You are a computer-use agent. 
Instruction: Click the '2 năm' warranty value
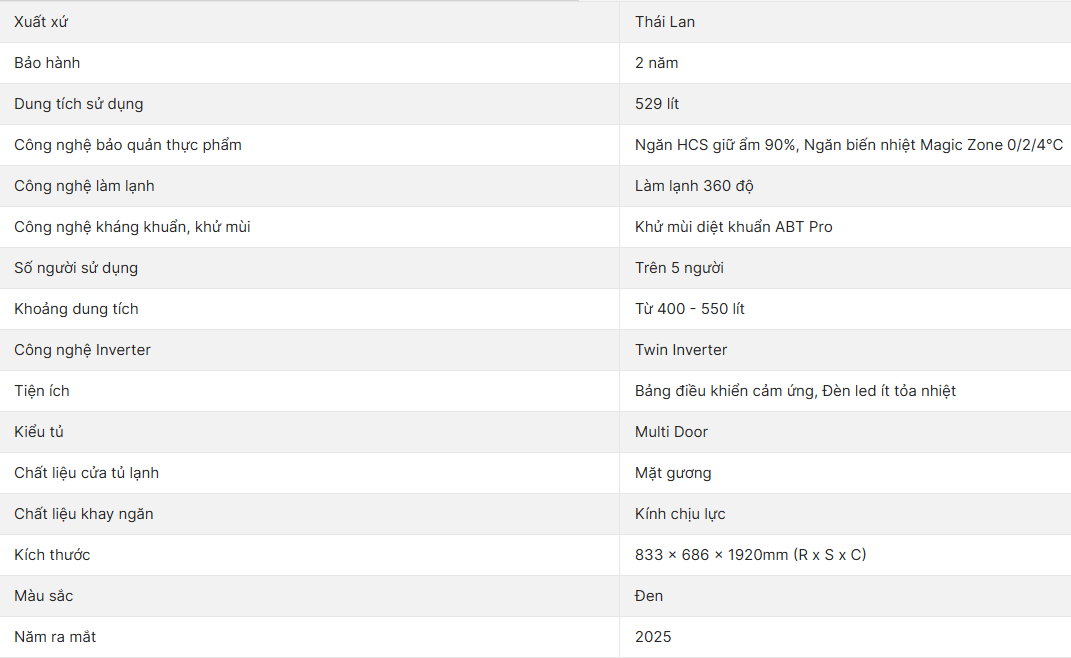pos(656,63)
